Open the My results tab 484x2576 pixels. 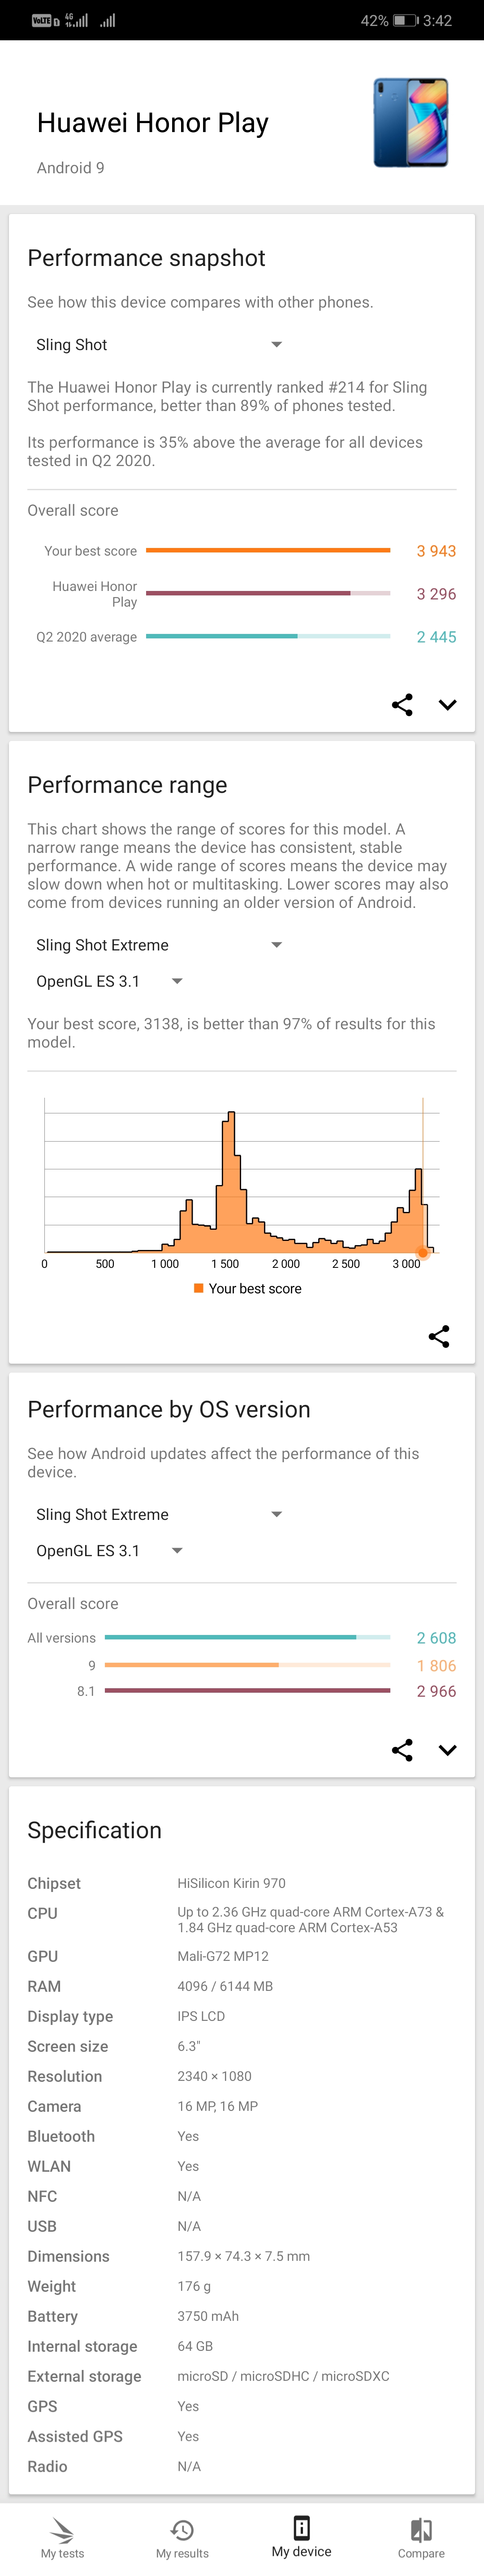pos(182,2538)
